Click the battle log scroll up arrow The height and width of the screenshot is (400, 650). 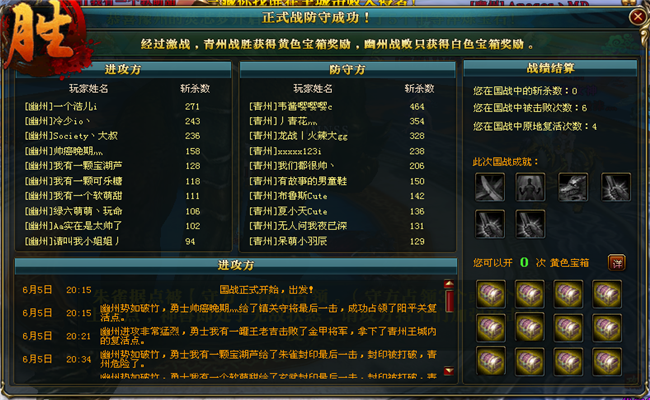coord(449,284)
